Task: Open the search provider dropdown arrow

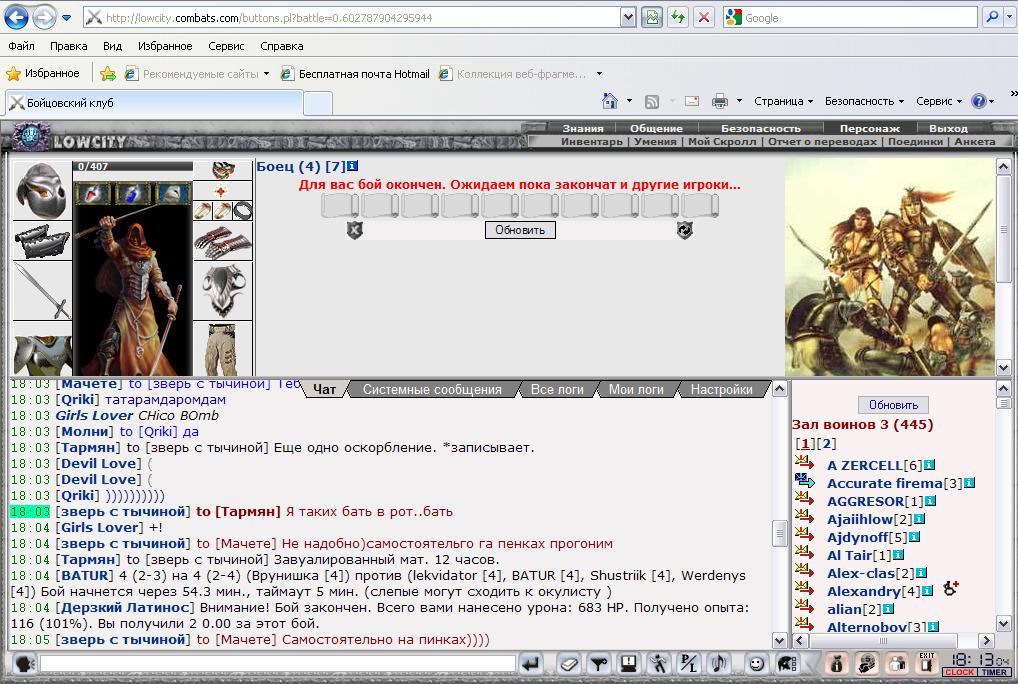Action: pyautogui.click(x=1010, y=18)
